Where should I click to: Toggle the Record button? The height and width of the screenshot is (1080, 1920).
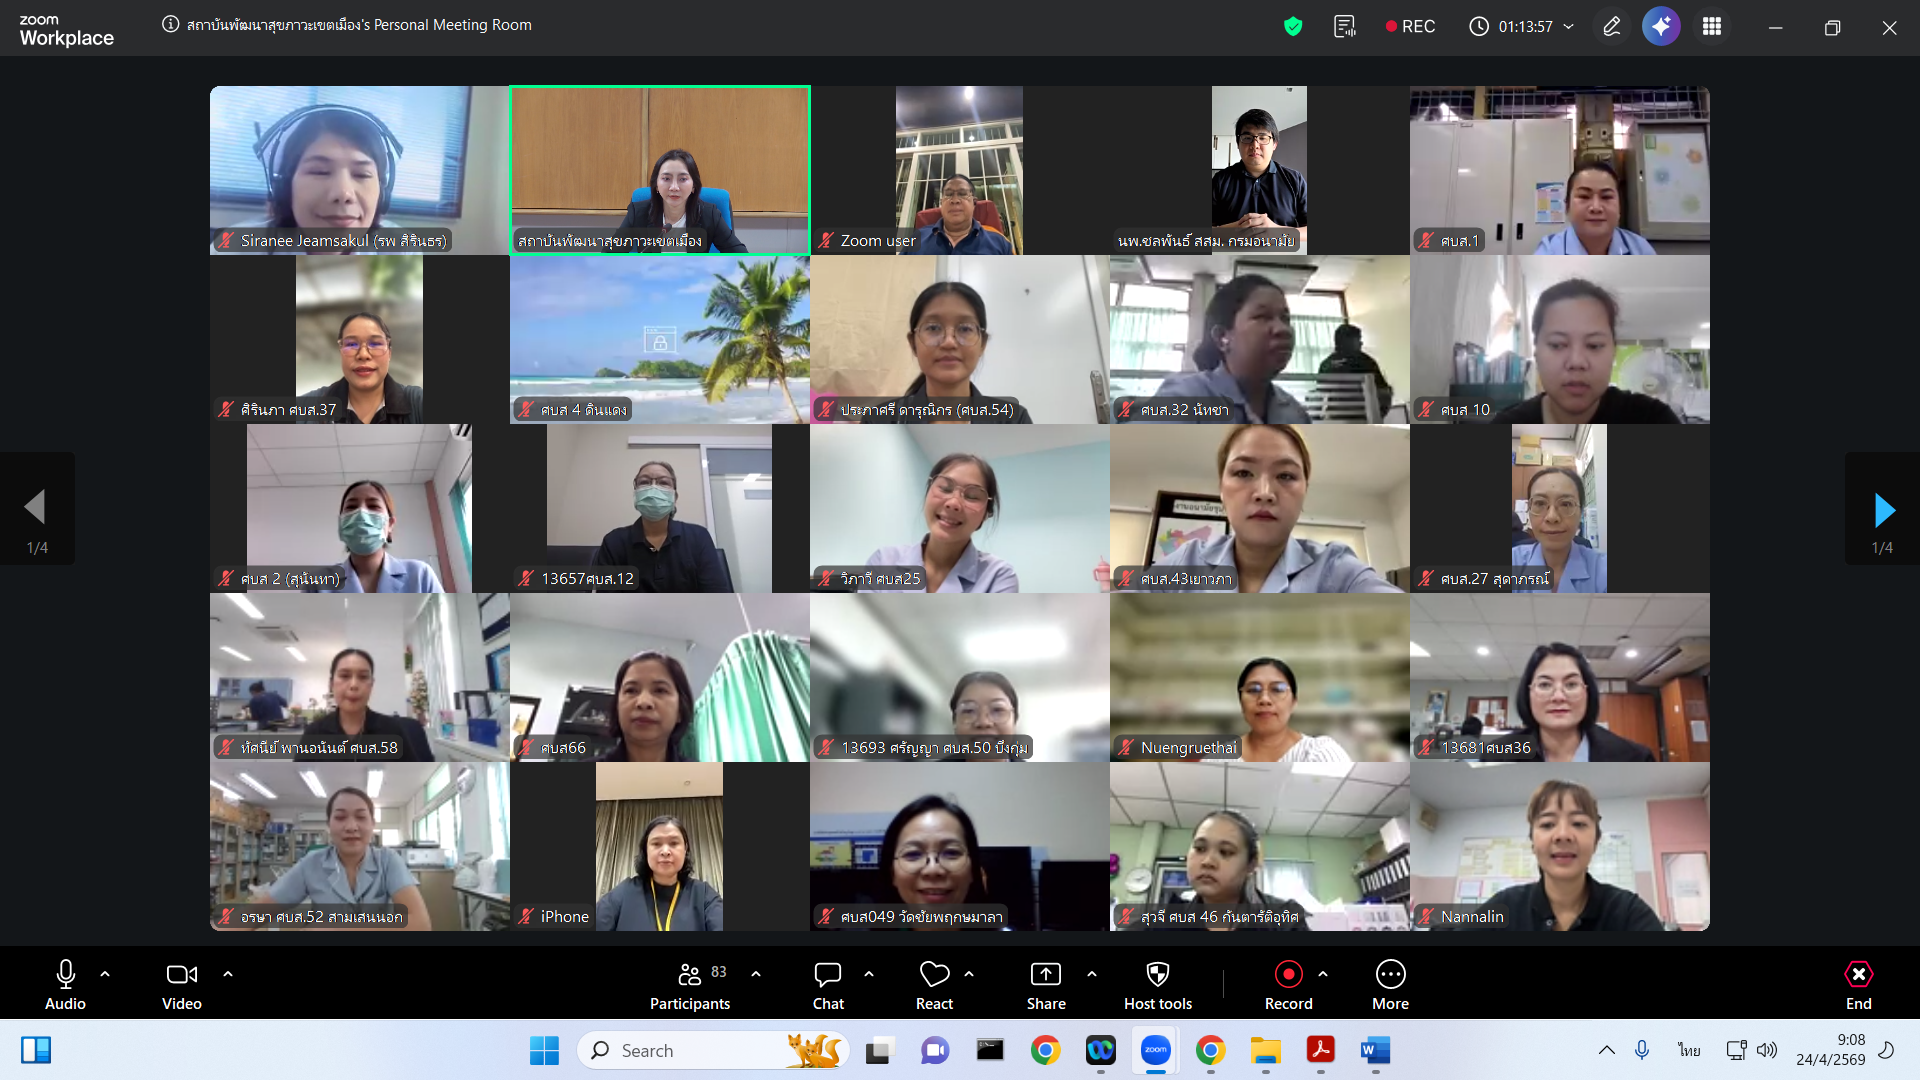tap(1288, 975)
